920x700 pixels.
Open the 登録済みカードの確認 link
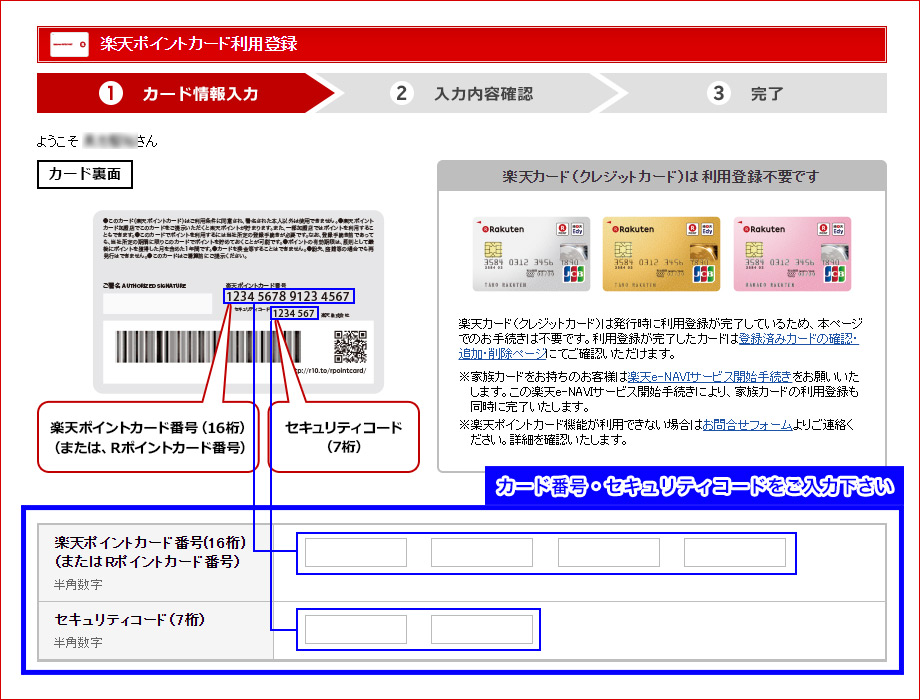[x=797, y=339]
